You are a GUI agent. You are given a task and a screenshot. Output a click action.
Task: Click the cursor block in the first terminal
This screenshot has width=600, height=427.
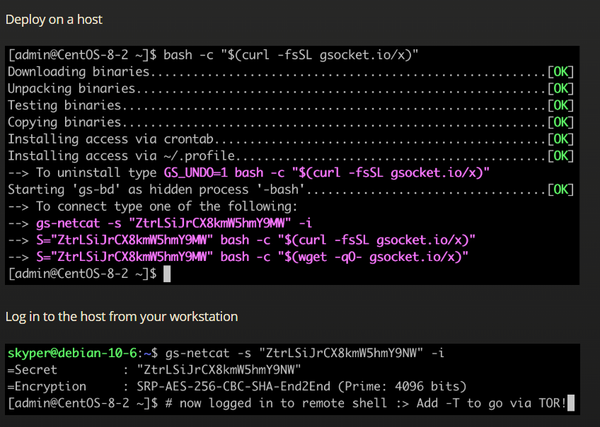(x=168, y=273)
